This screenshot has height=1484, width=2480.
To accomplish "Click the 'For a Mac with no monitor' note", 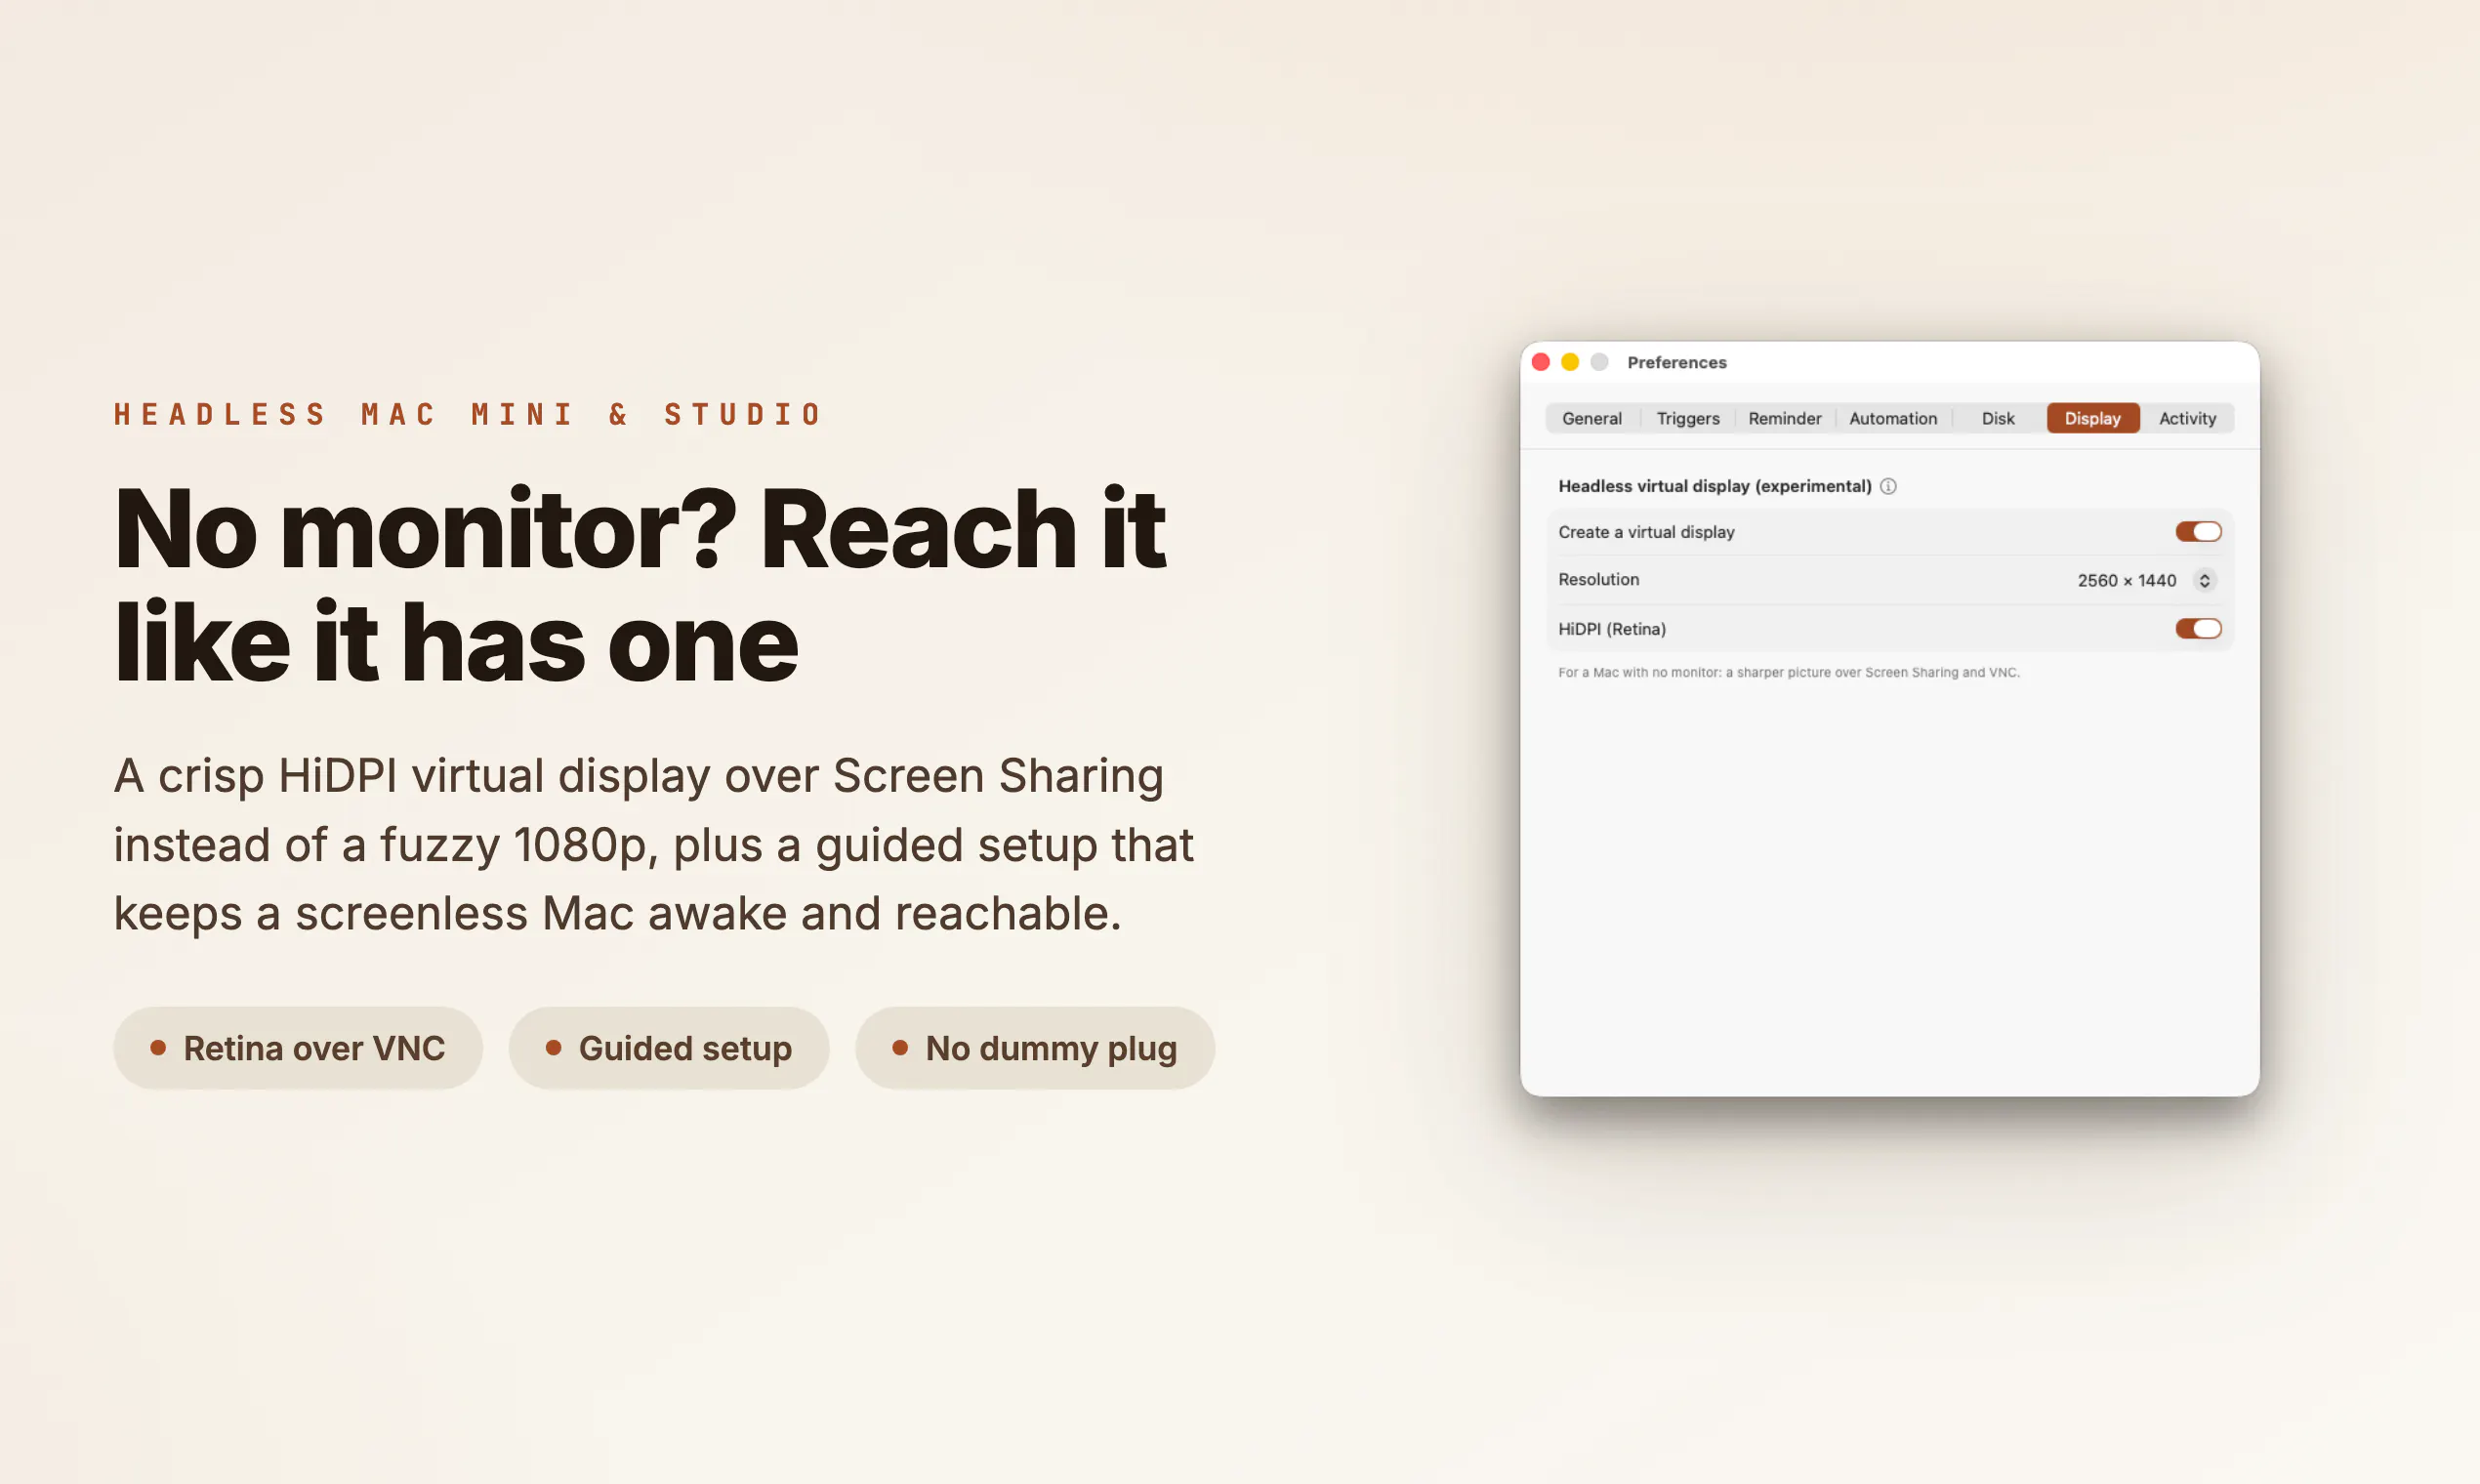I will [1788, 672].
